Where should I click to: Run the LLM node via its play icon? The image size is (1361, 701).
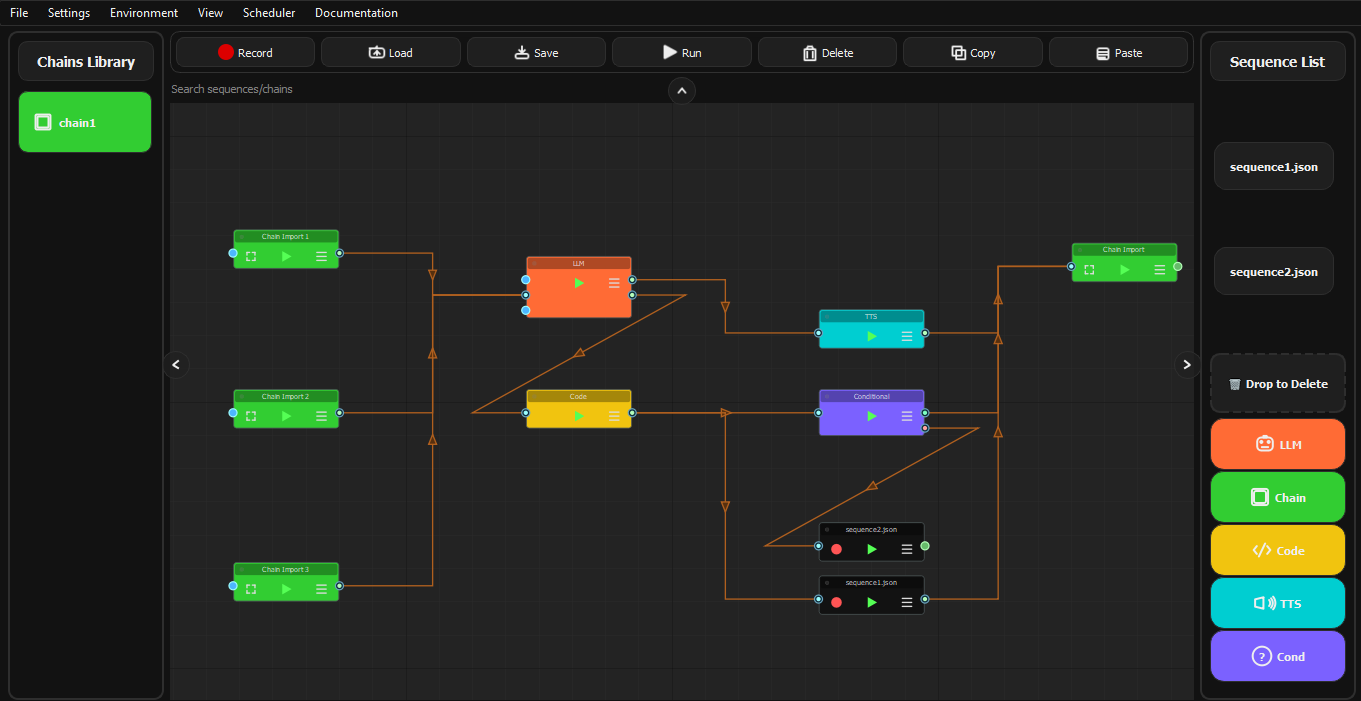coord(578,283)
